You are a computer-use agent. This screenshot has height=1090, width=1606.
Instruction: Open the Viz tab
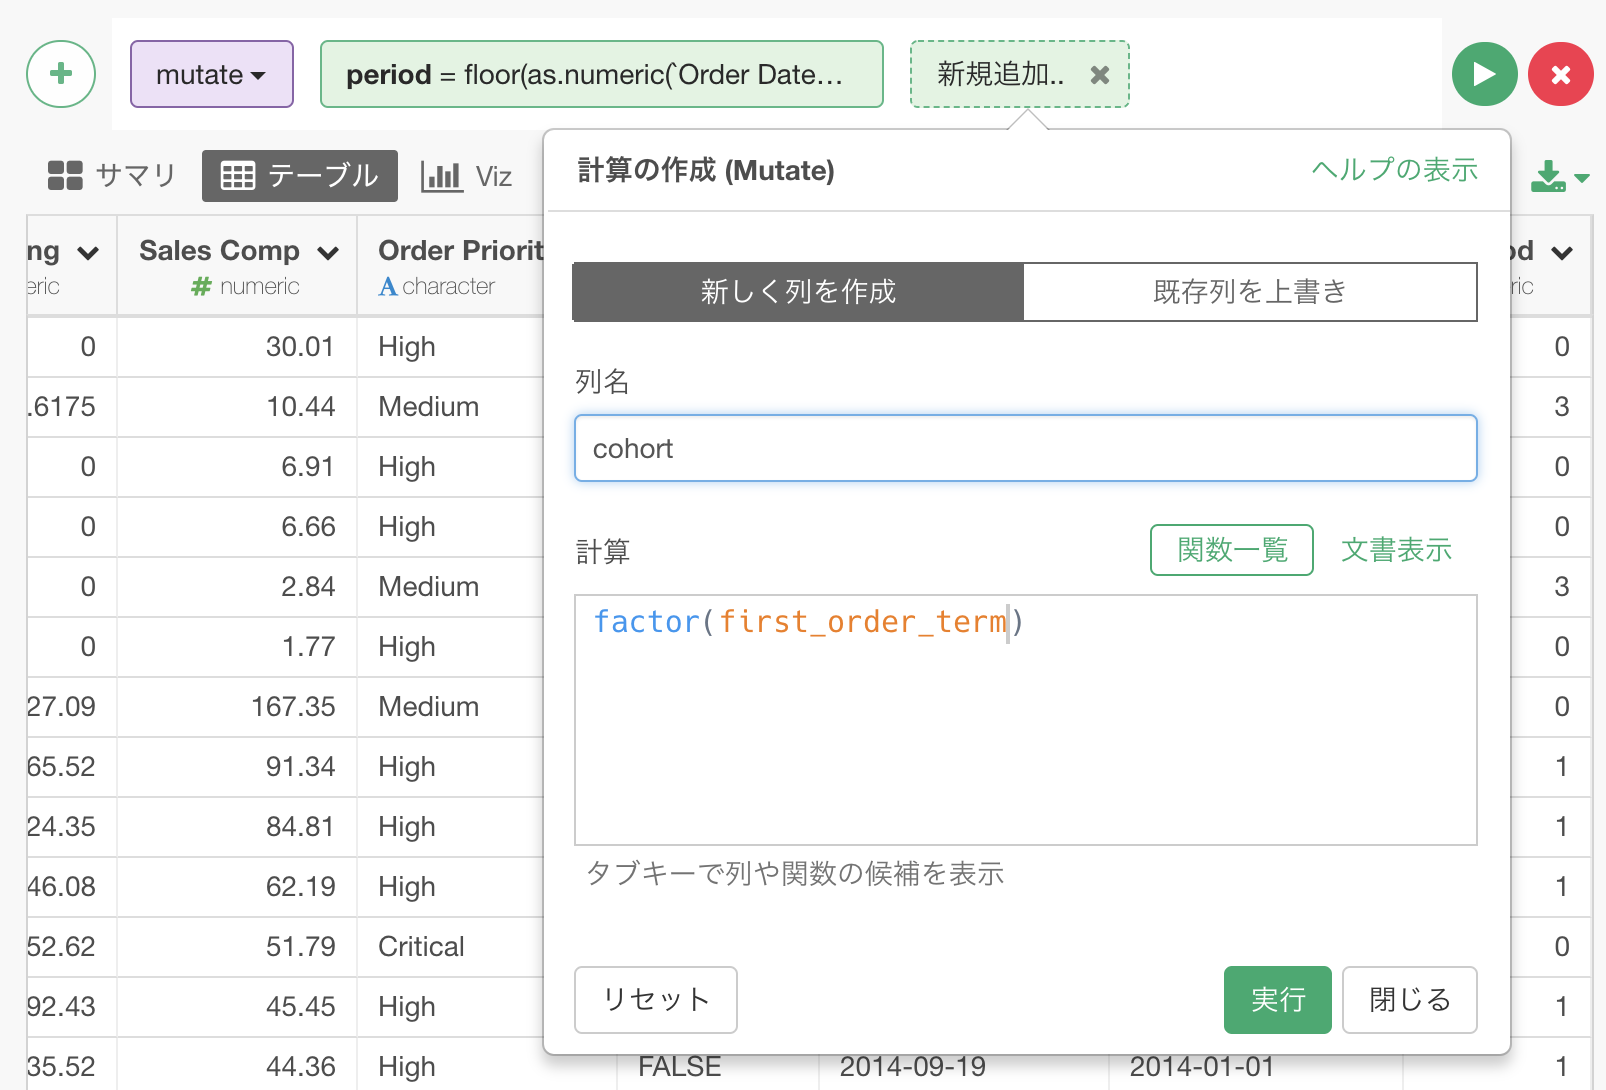pos(467,177)
